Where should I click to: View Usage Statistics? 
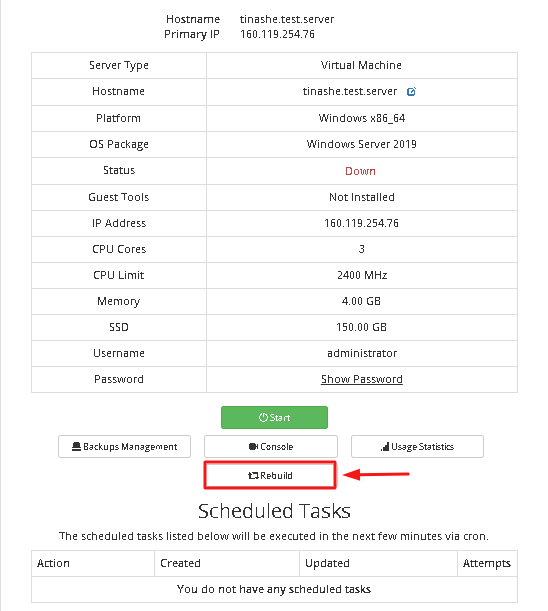[417, 447]
